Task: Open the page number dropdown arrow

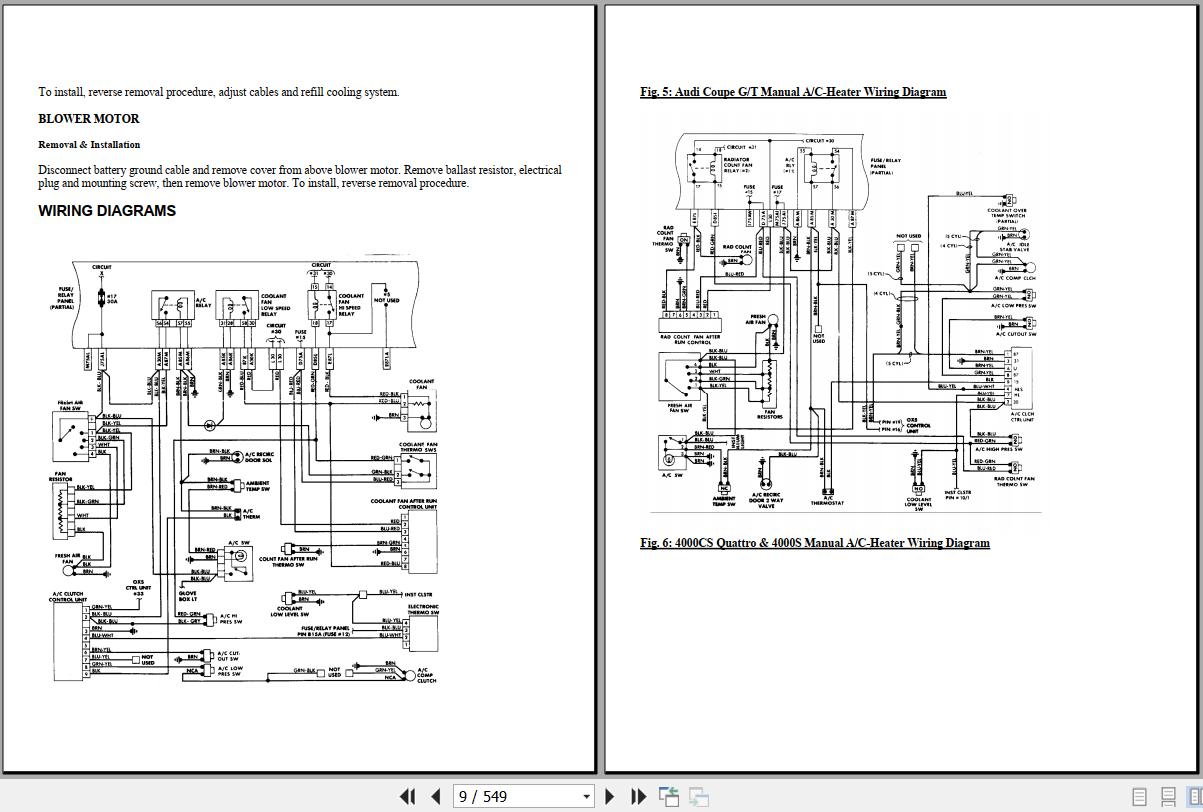Action: pyautogui.click(x=586, y=797)
